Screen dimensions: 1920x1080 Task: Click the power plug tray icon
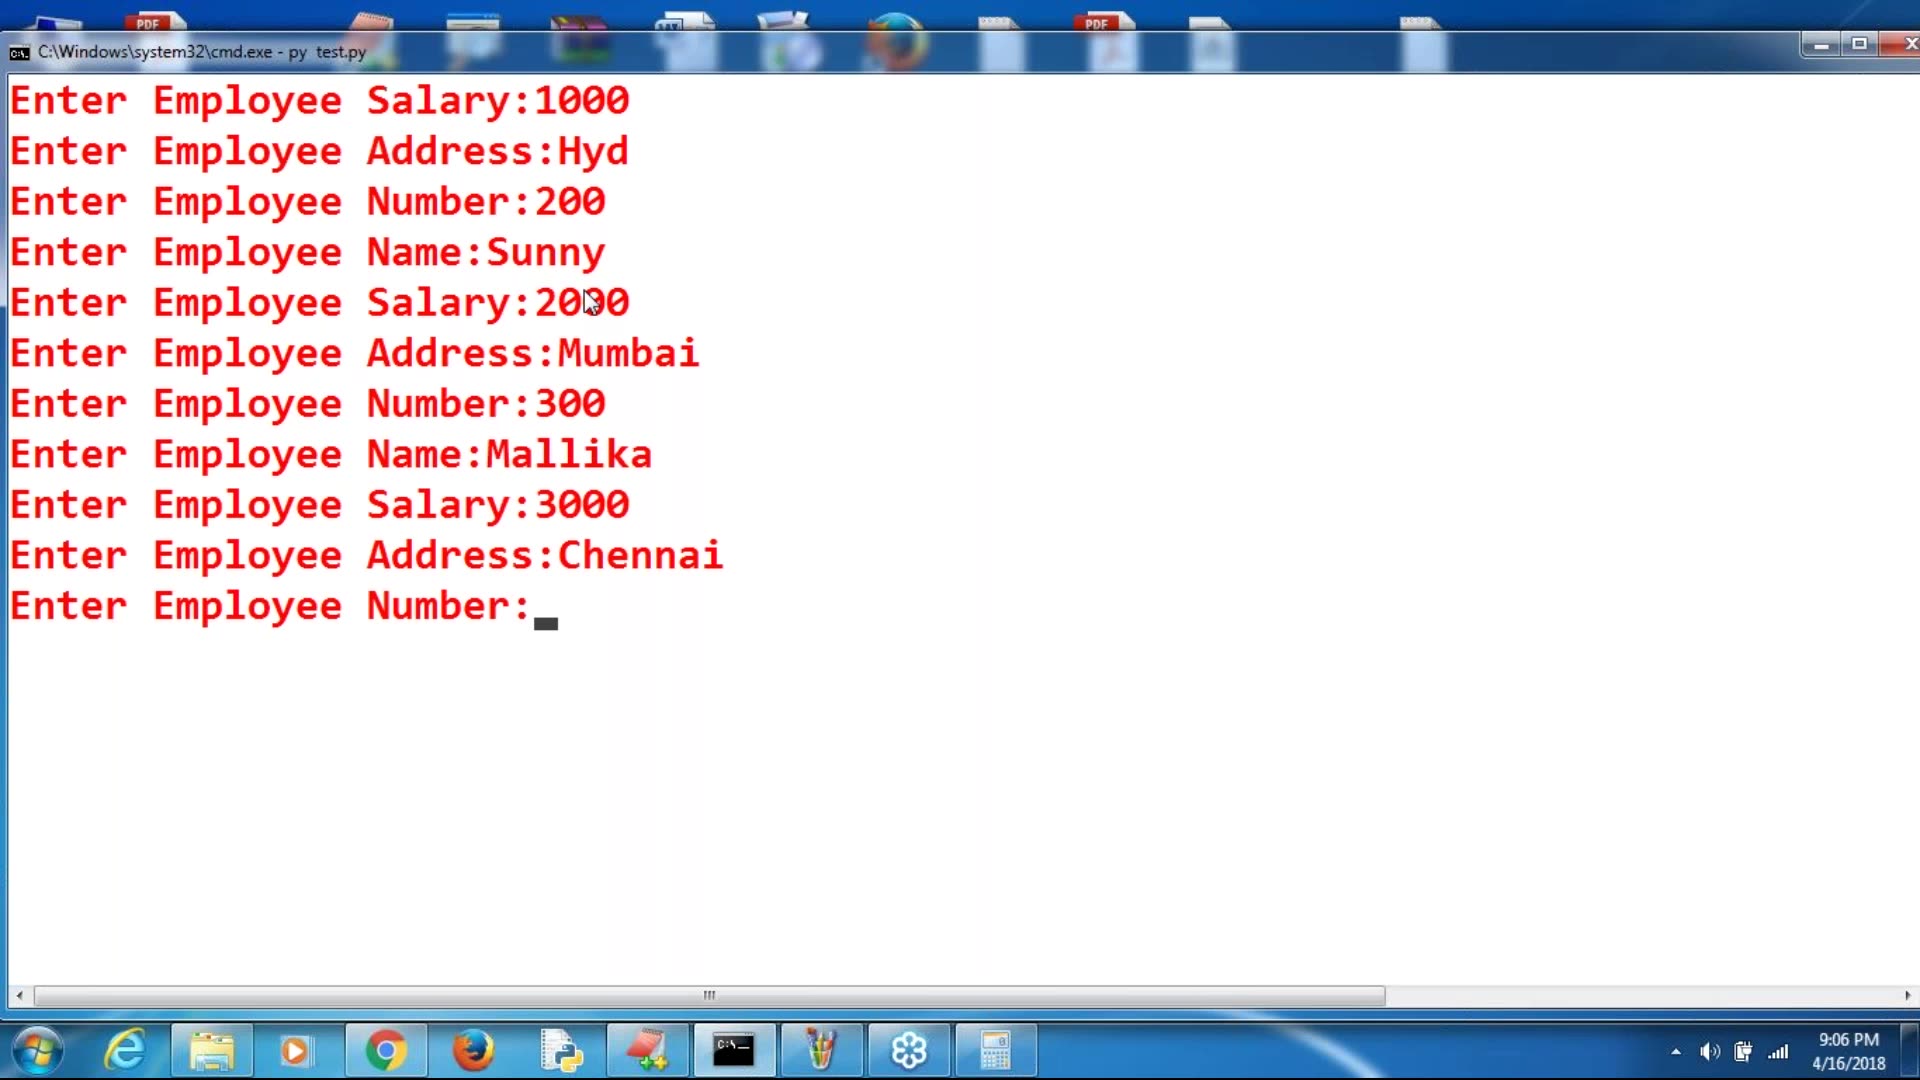point(1743,1052)
